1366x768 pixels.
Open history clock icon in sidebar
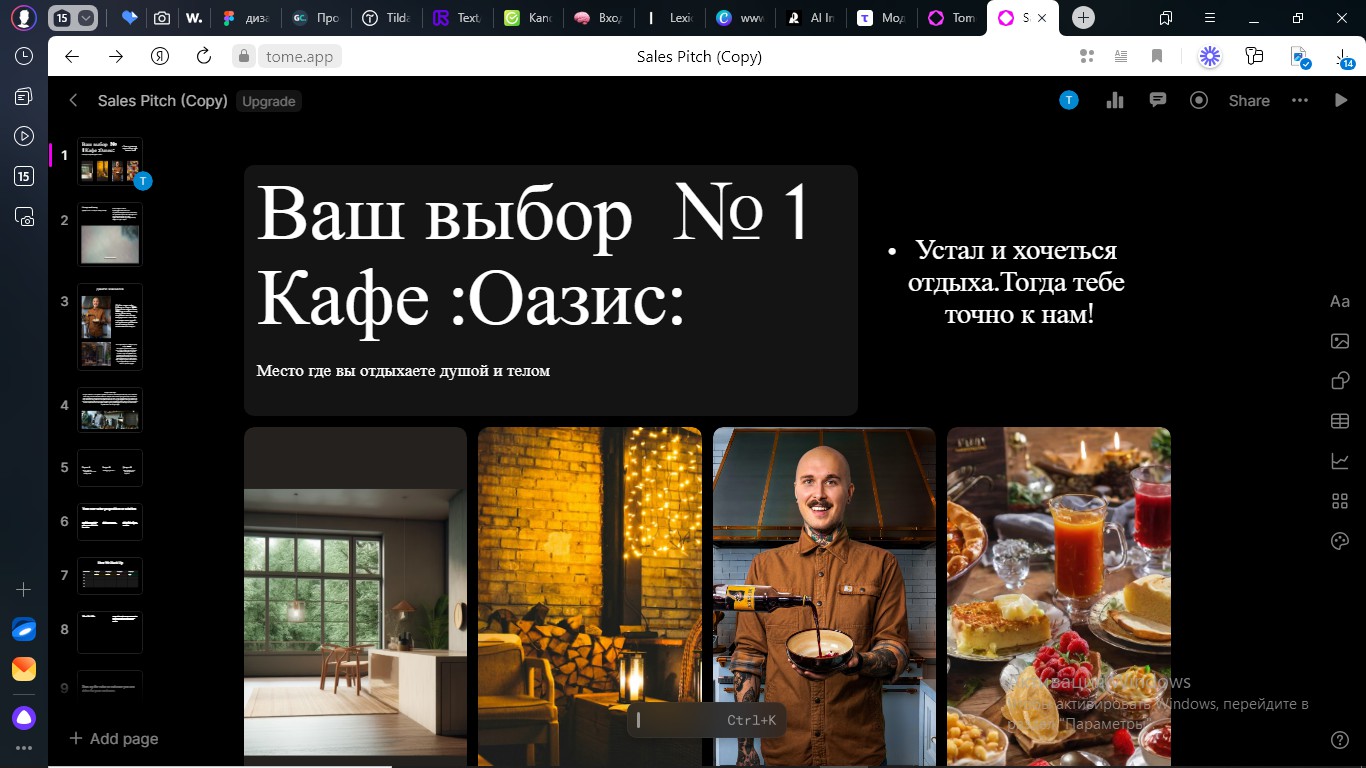coord(24,56)
